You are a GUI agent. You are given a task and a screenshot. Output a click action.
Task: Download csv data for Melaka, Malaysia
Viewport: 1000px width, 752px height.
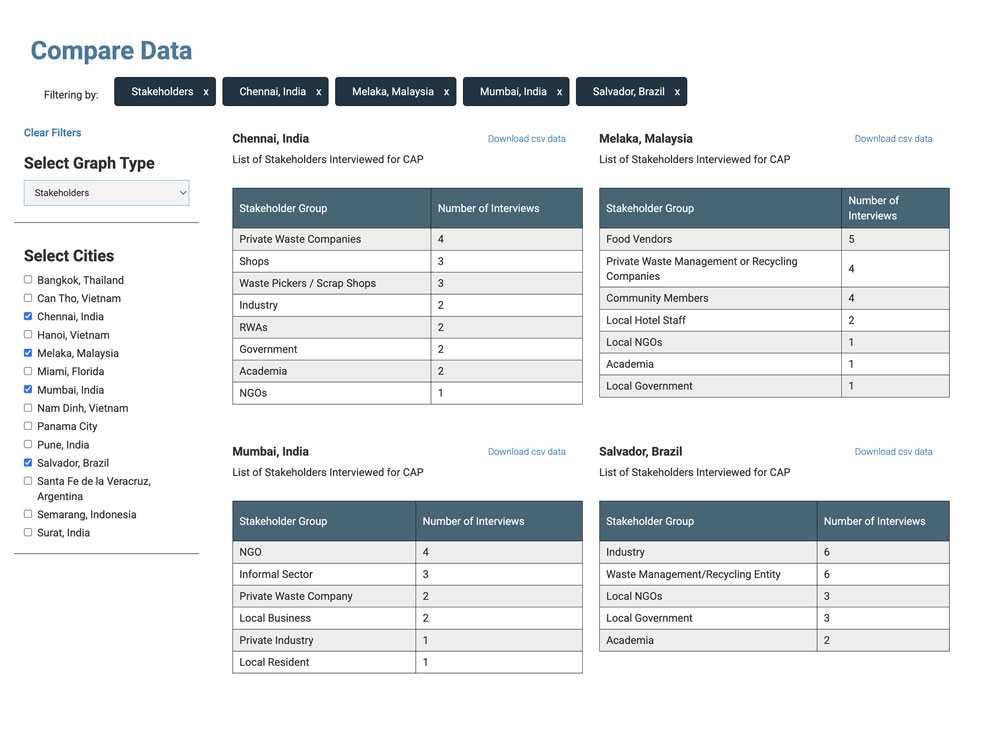pyautogui.click(x=893, y=139)
